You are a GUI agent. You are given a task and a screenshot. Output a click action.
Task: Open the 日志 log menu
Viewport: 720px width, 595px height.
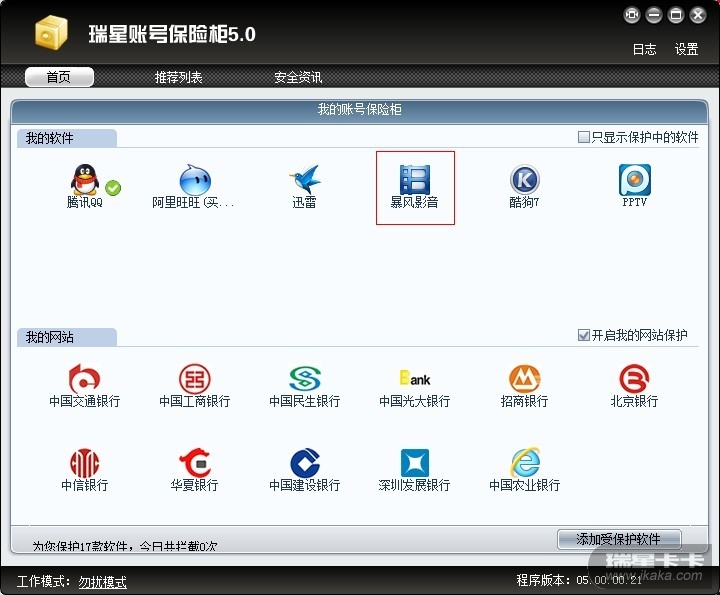click(x=644, y=49)
